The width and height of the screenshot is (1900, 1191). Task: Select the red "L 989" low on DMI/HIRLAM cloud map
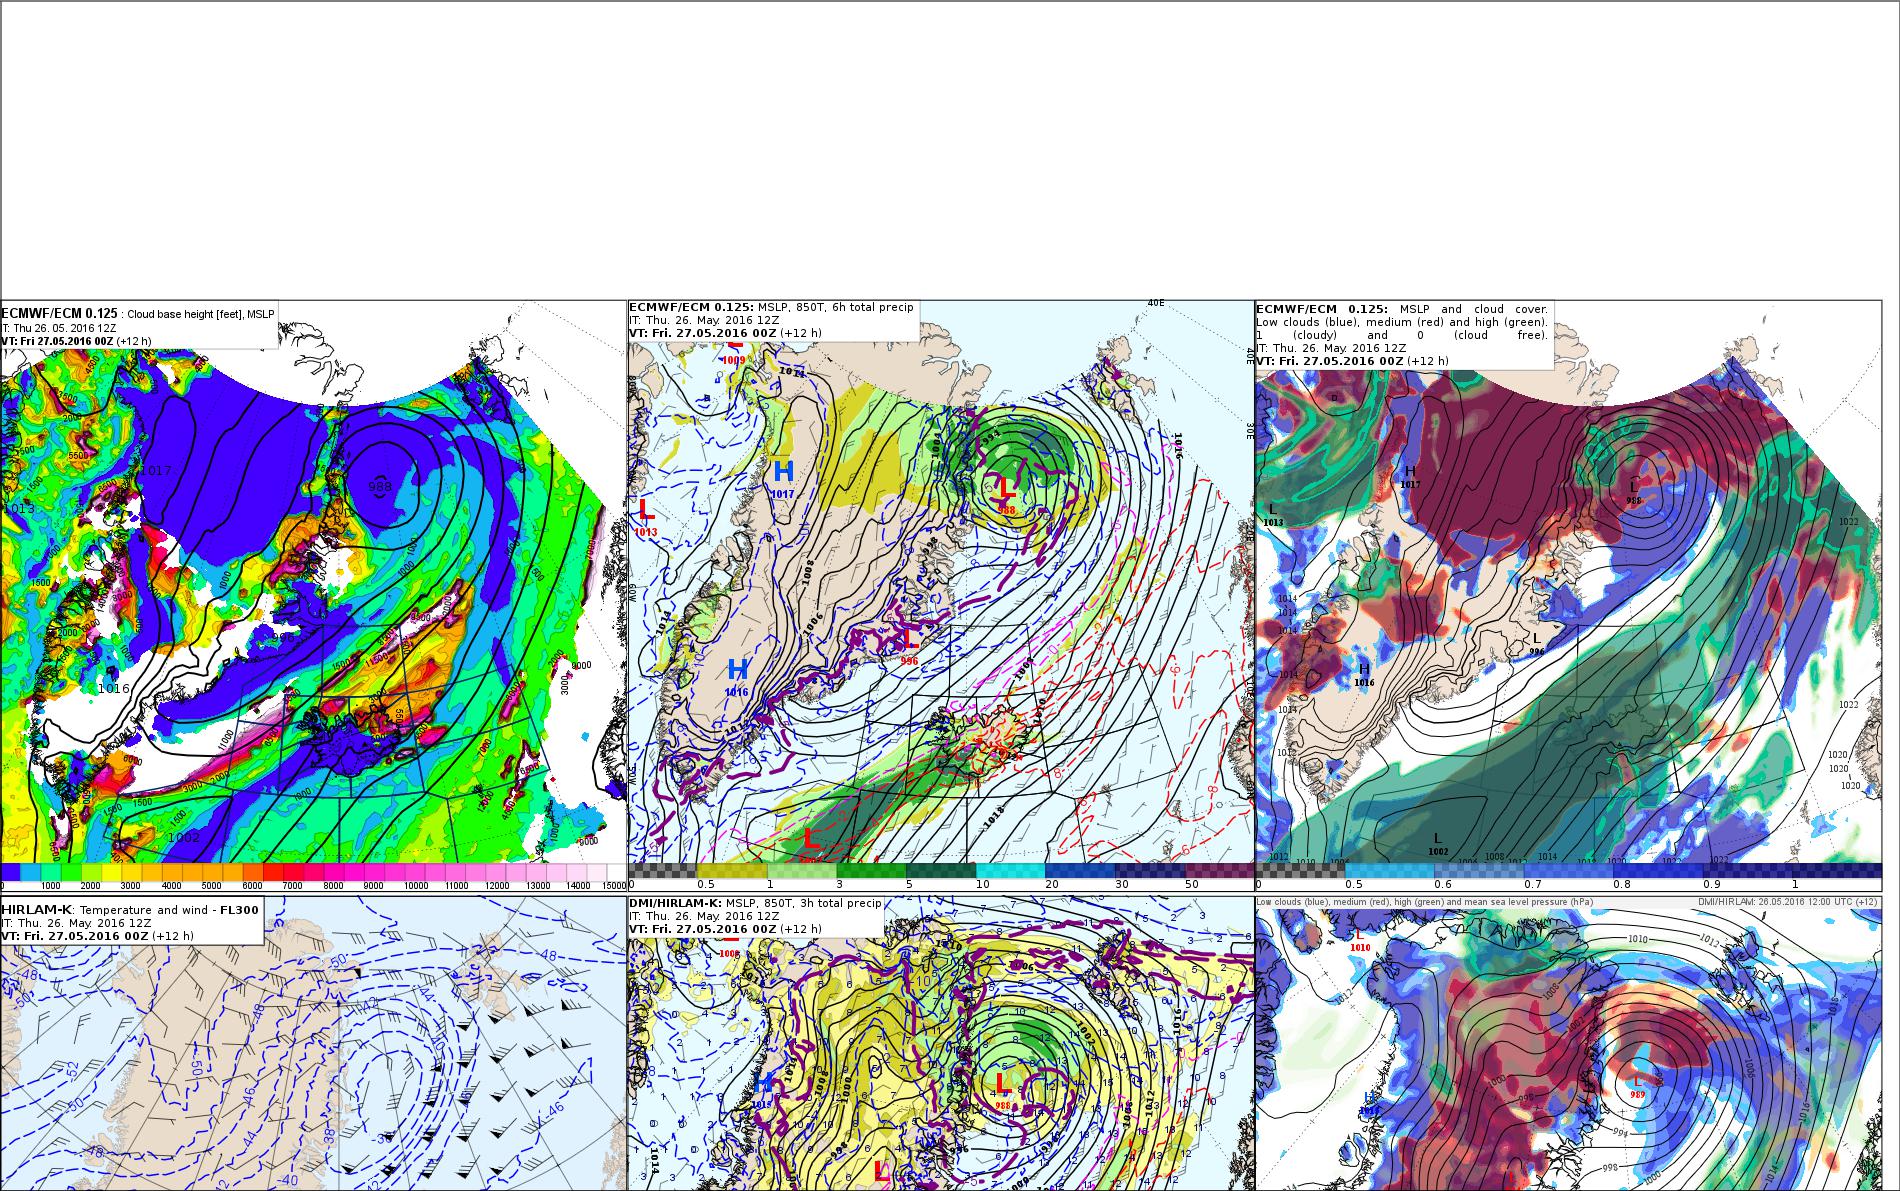tap(1637, 1085)
